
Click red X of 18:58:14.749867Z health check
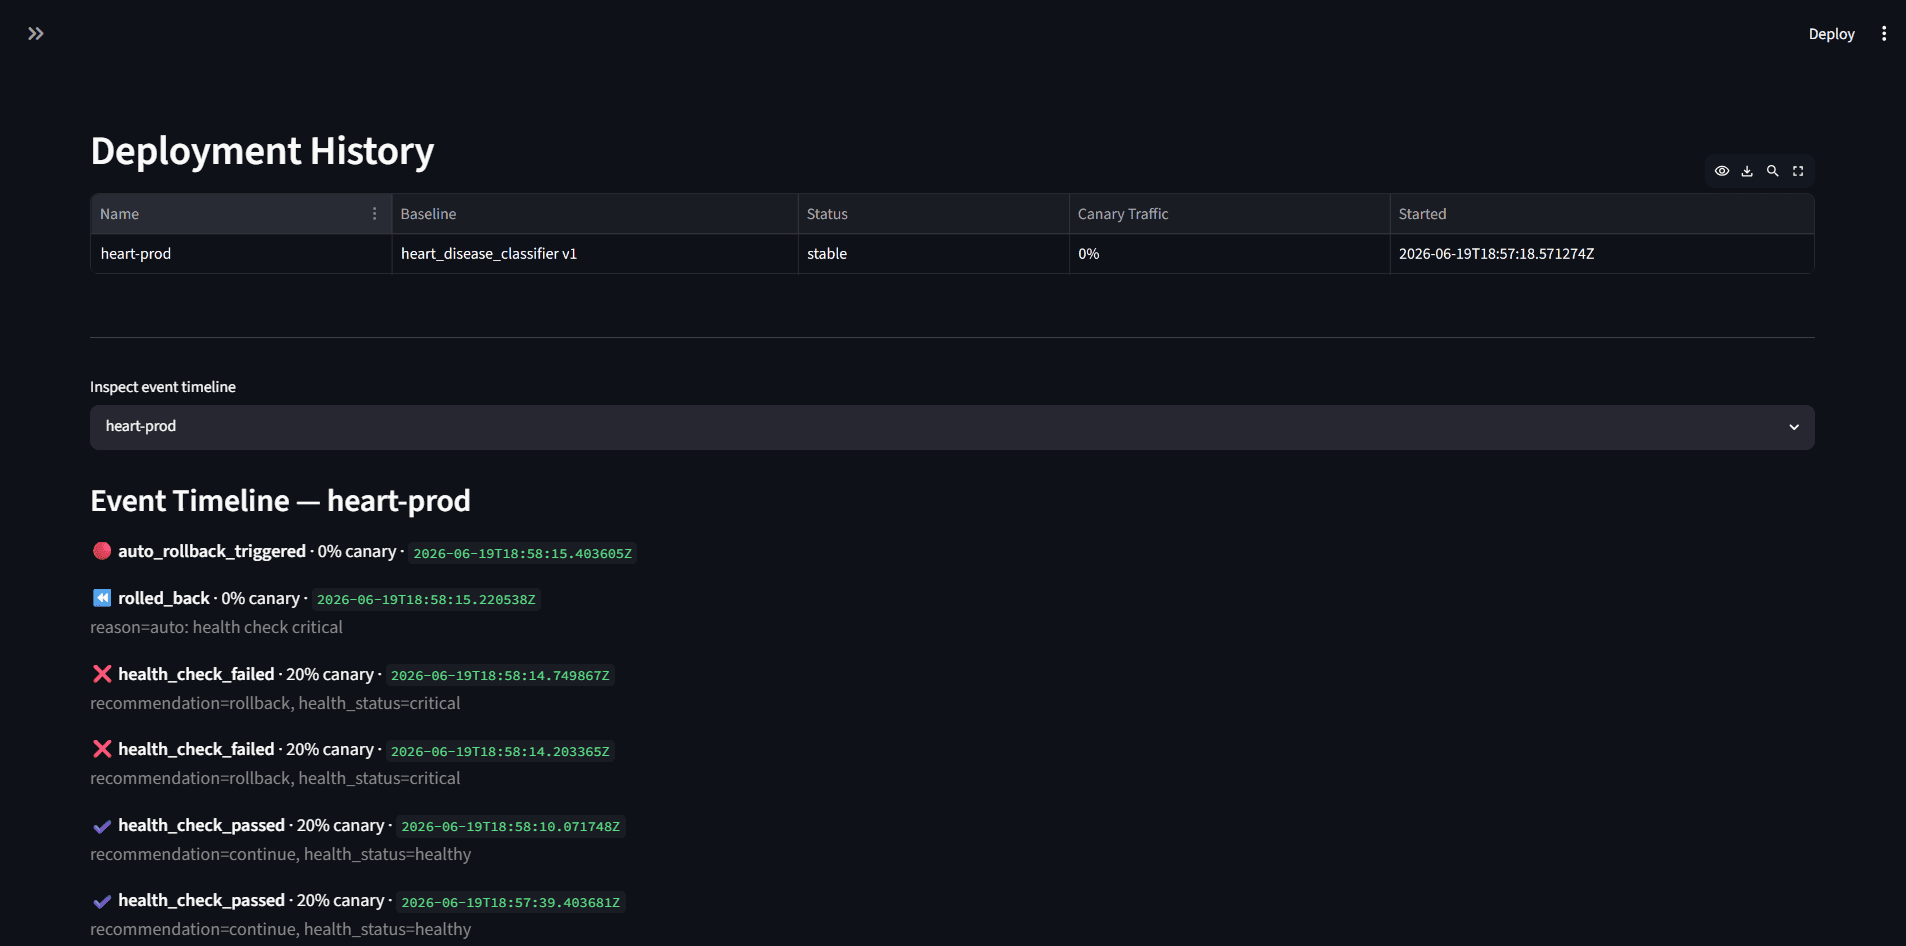(102, 674)
